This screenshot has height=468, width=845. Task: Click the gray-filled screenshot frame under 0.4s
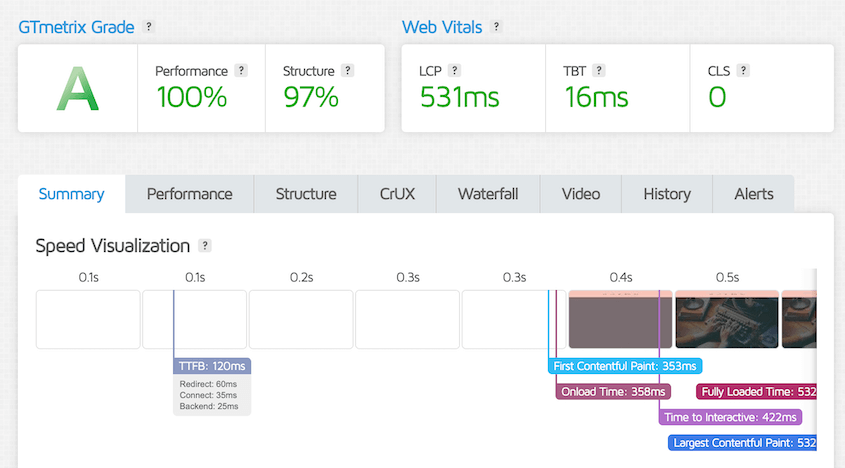[x=620, y=319]
